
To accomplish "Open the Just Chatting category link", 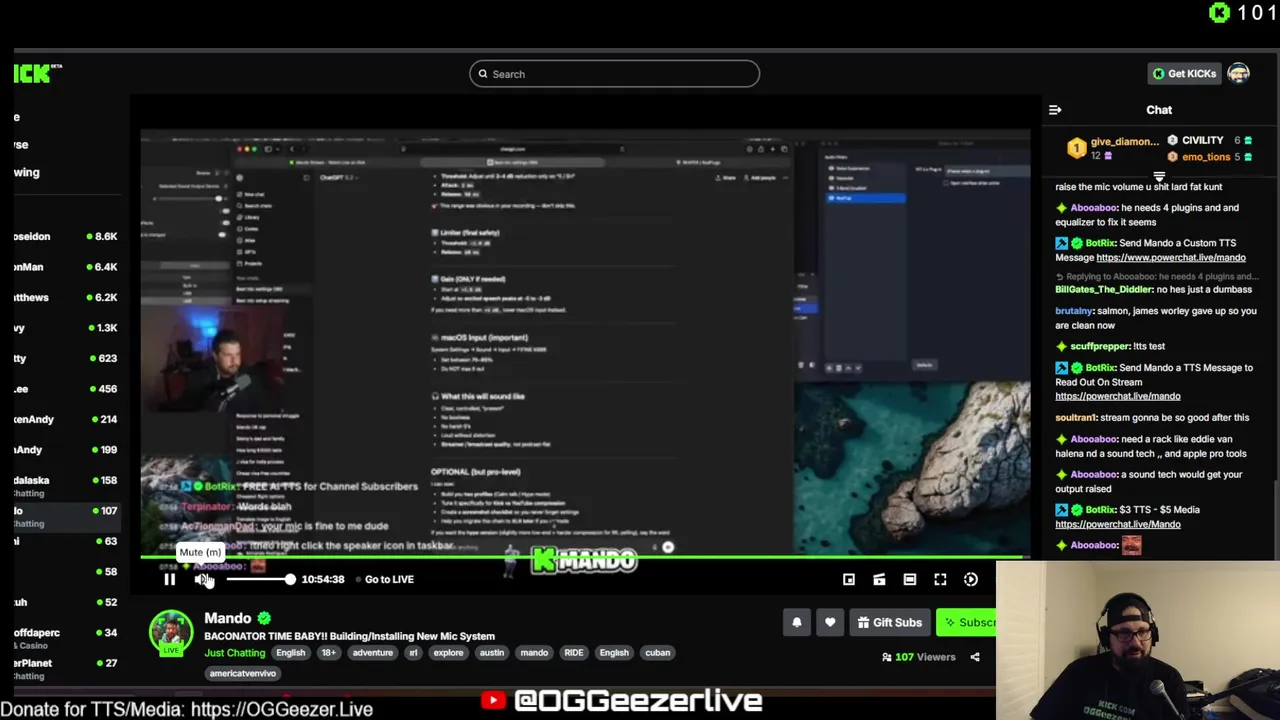I will point(235,653).
